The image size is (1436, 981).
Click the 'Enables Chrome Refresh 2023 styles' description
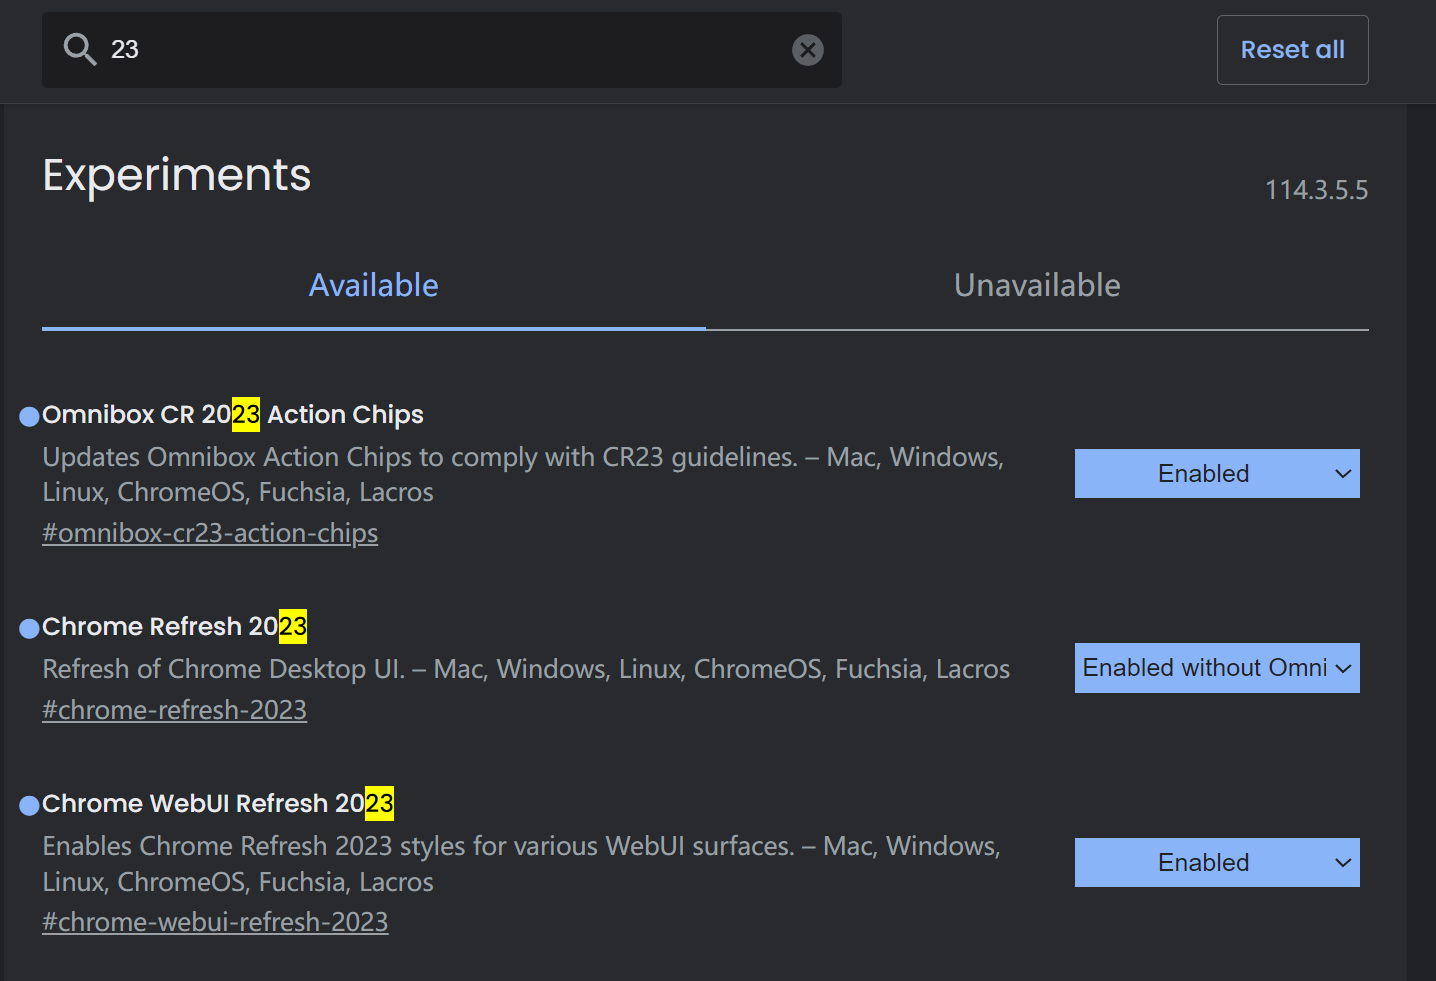coord(521,864)
